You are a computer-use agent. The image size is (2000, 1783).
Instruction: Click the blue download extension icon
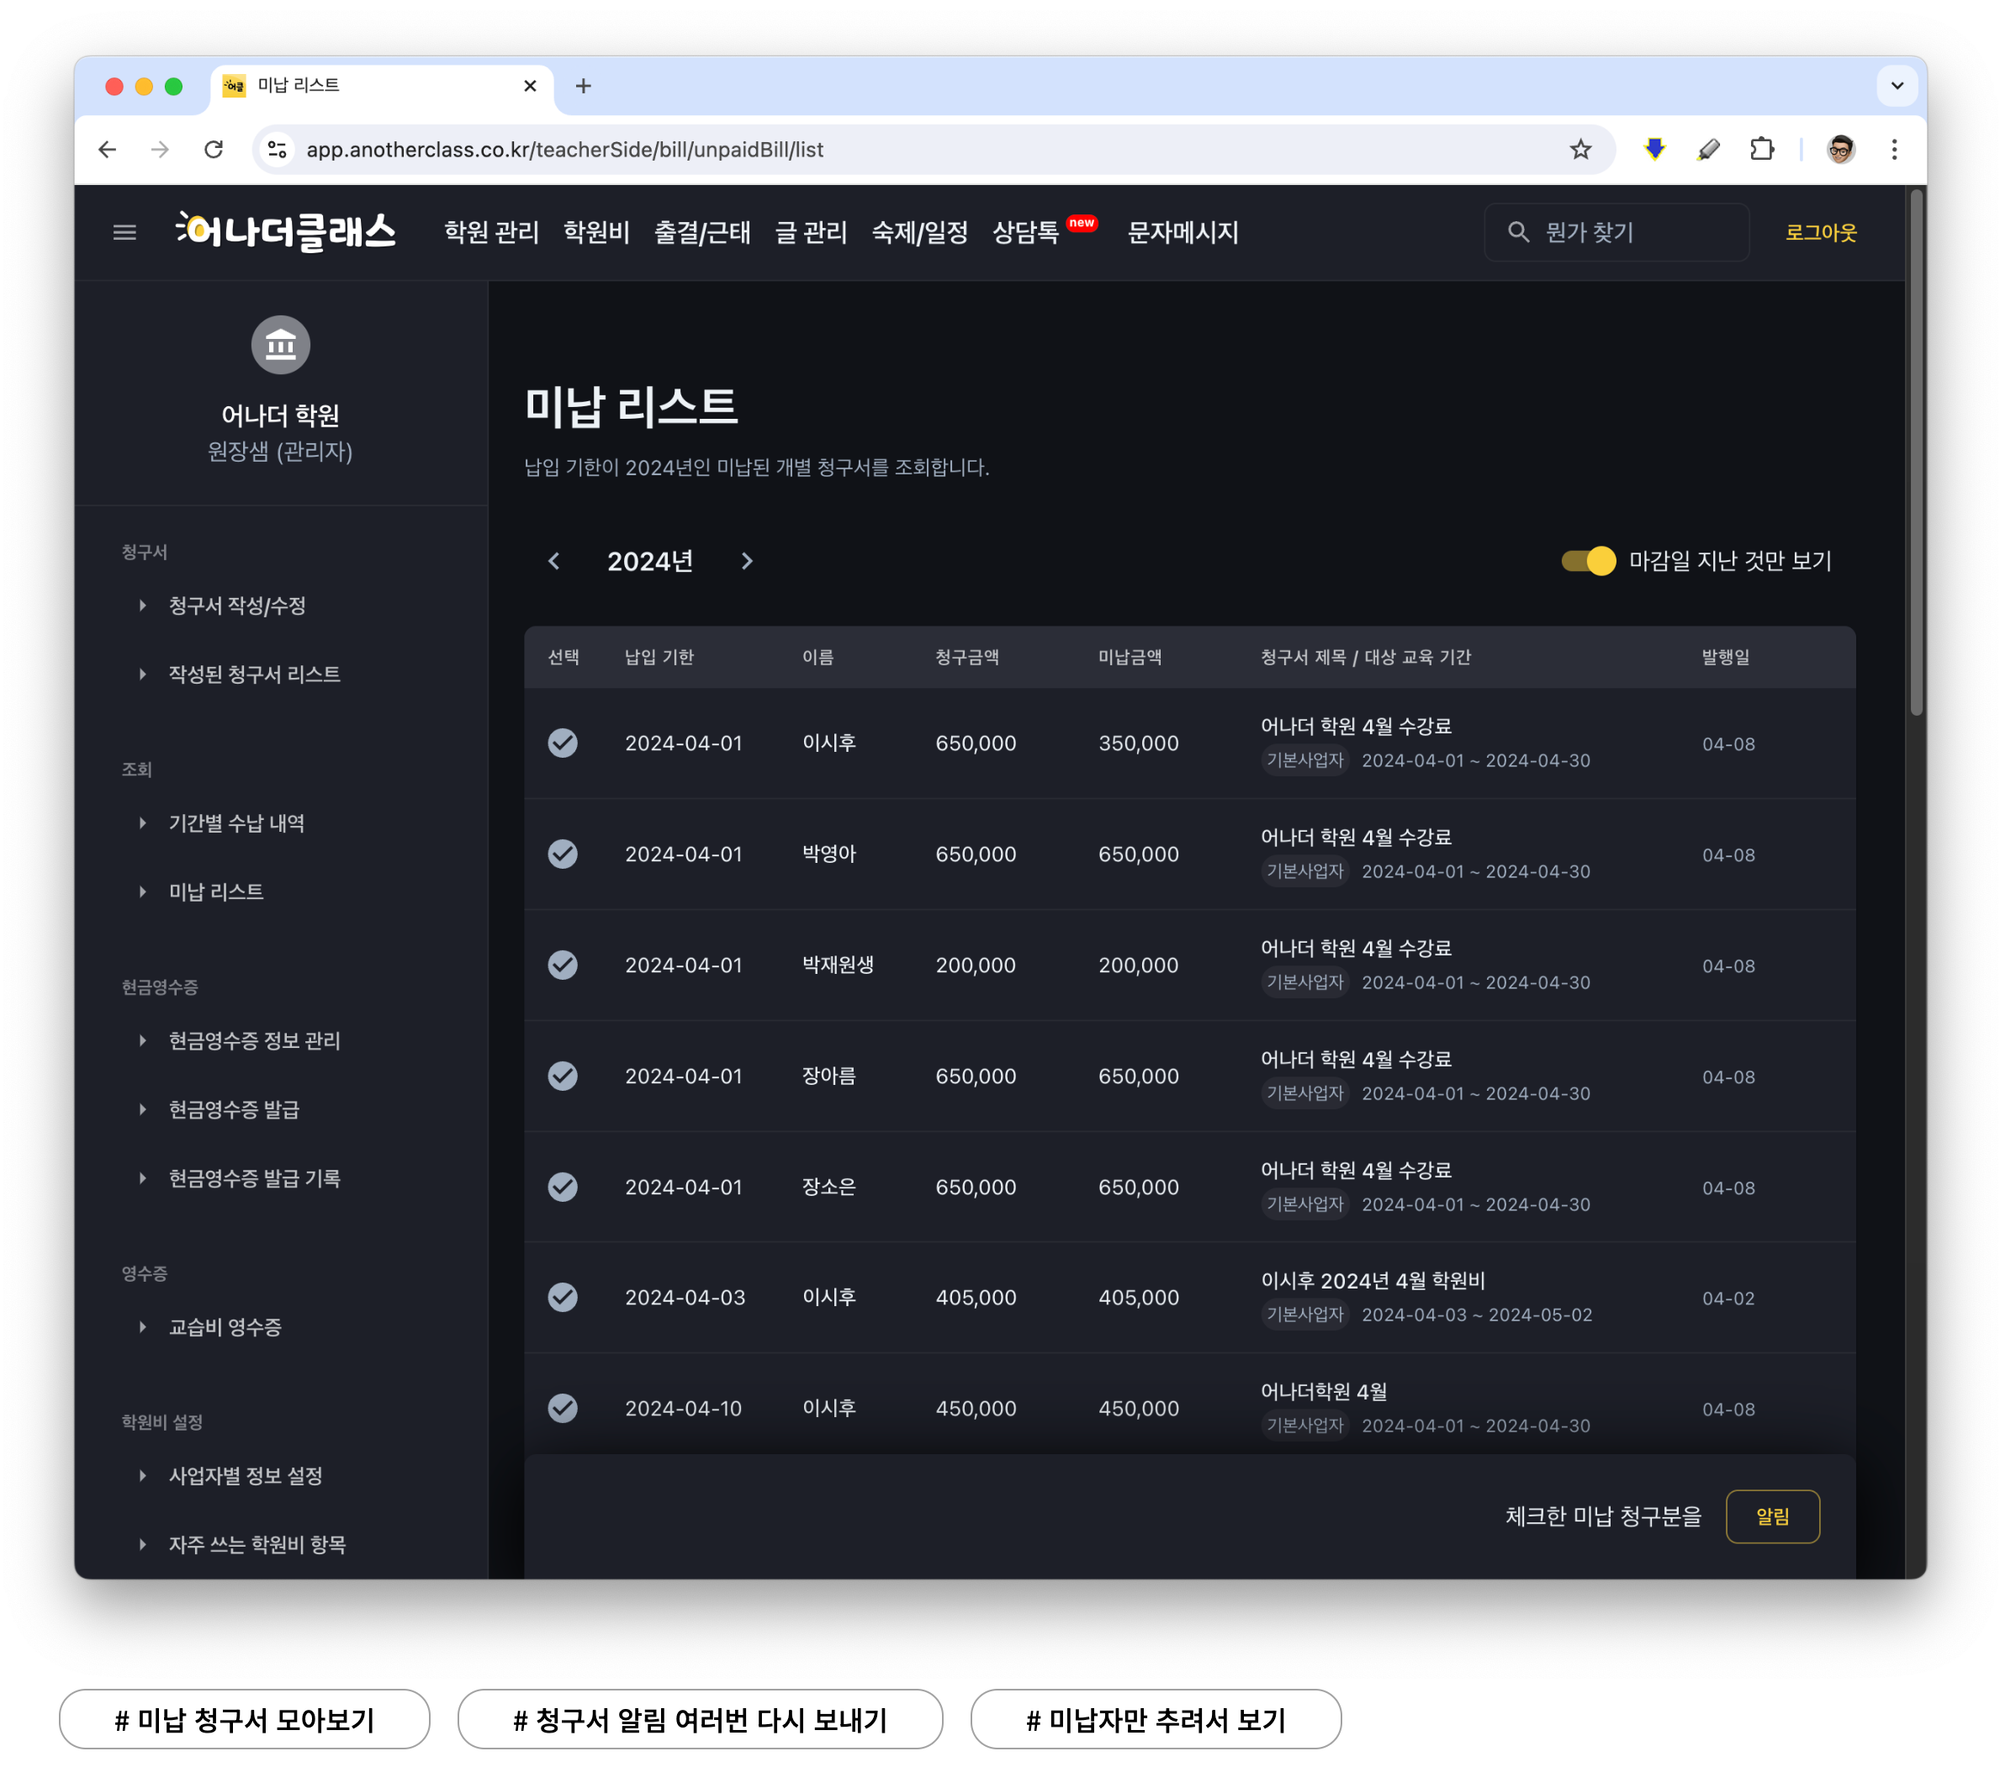(x=1654, y=149)
